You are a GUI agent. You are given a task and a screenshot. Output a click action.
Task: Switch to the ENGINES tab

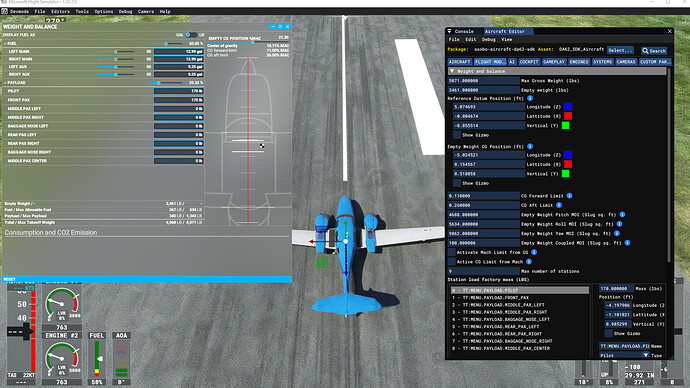[579, 62]
